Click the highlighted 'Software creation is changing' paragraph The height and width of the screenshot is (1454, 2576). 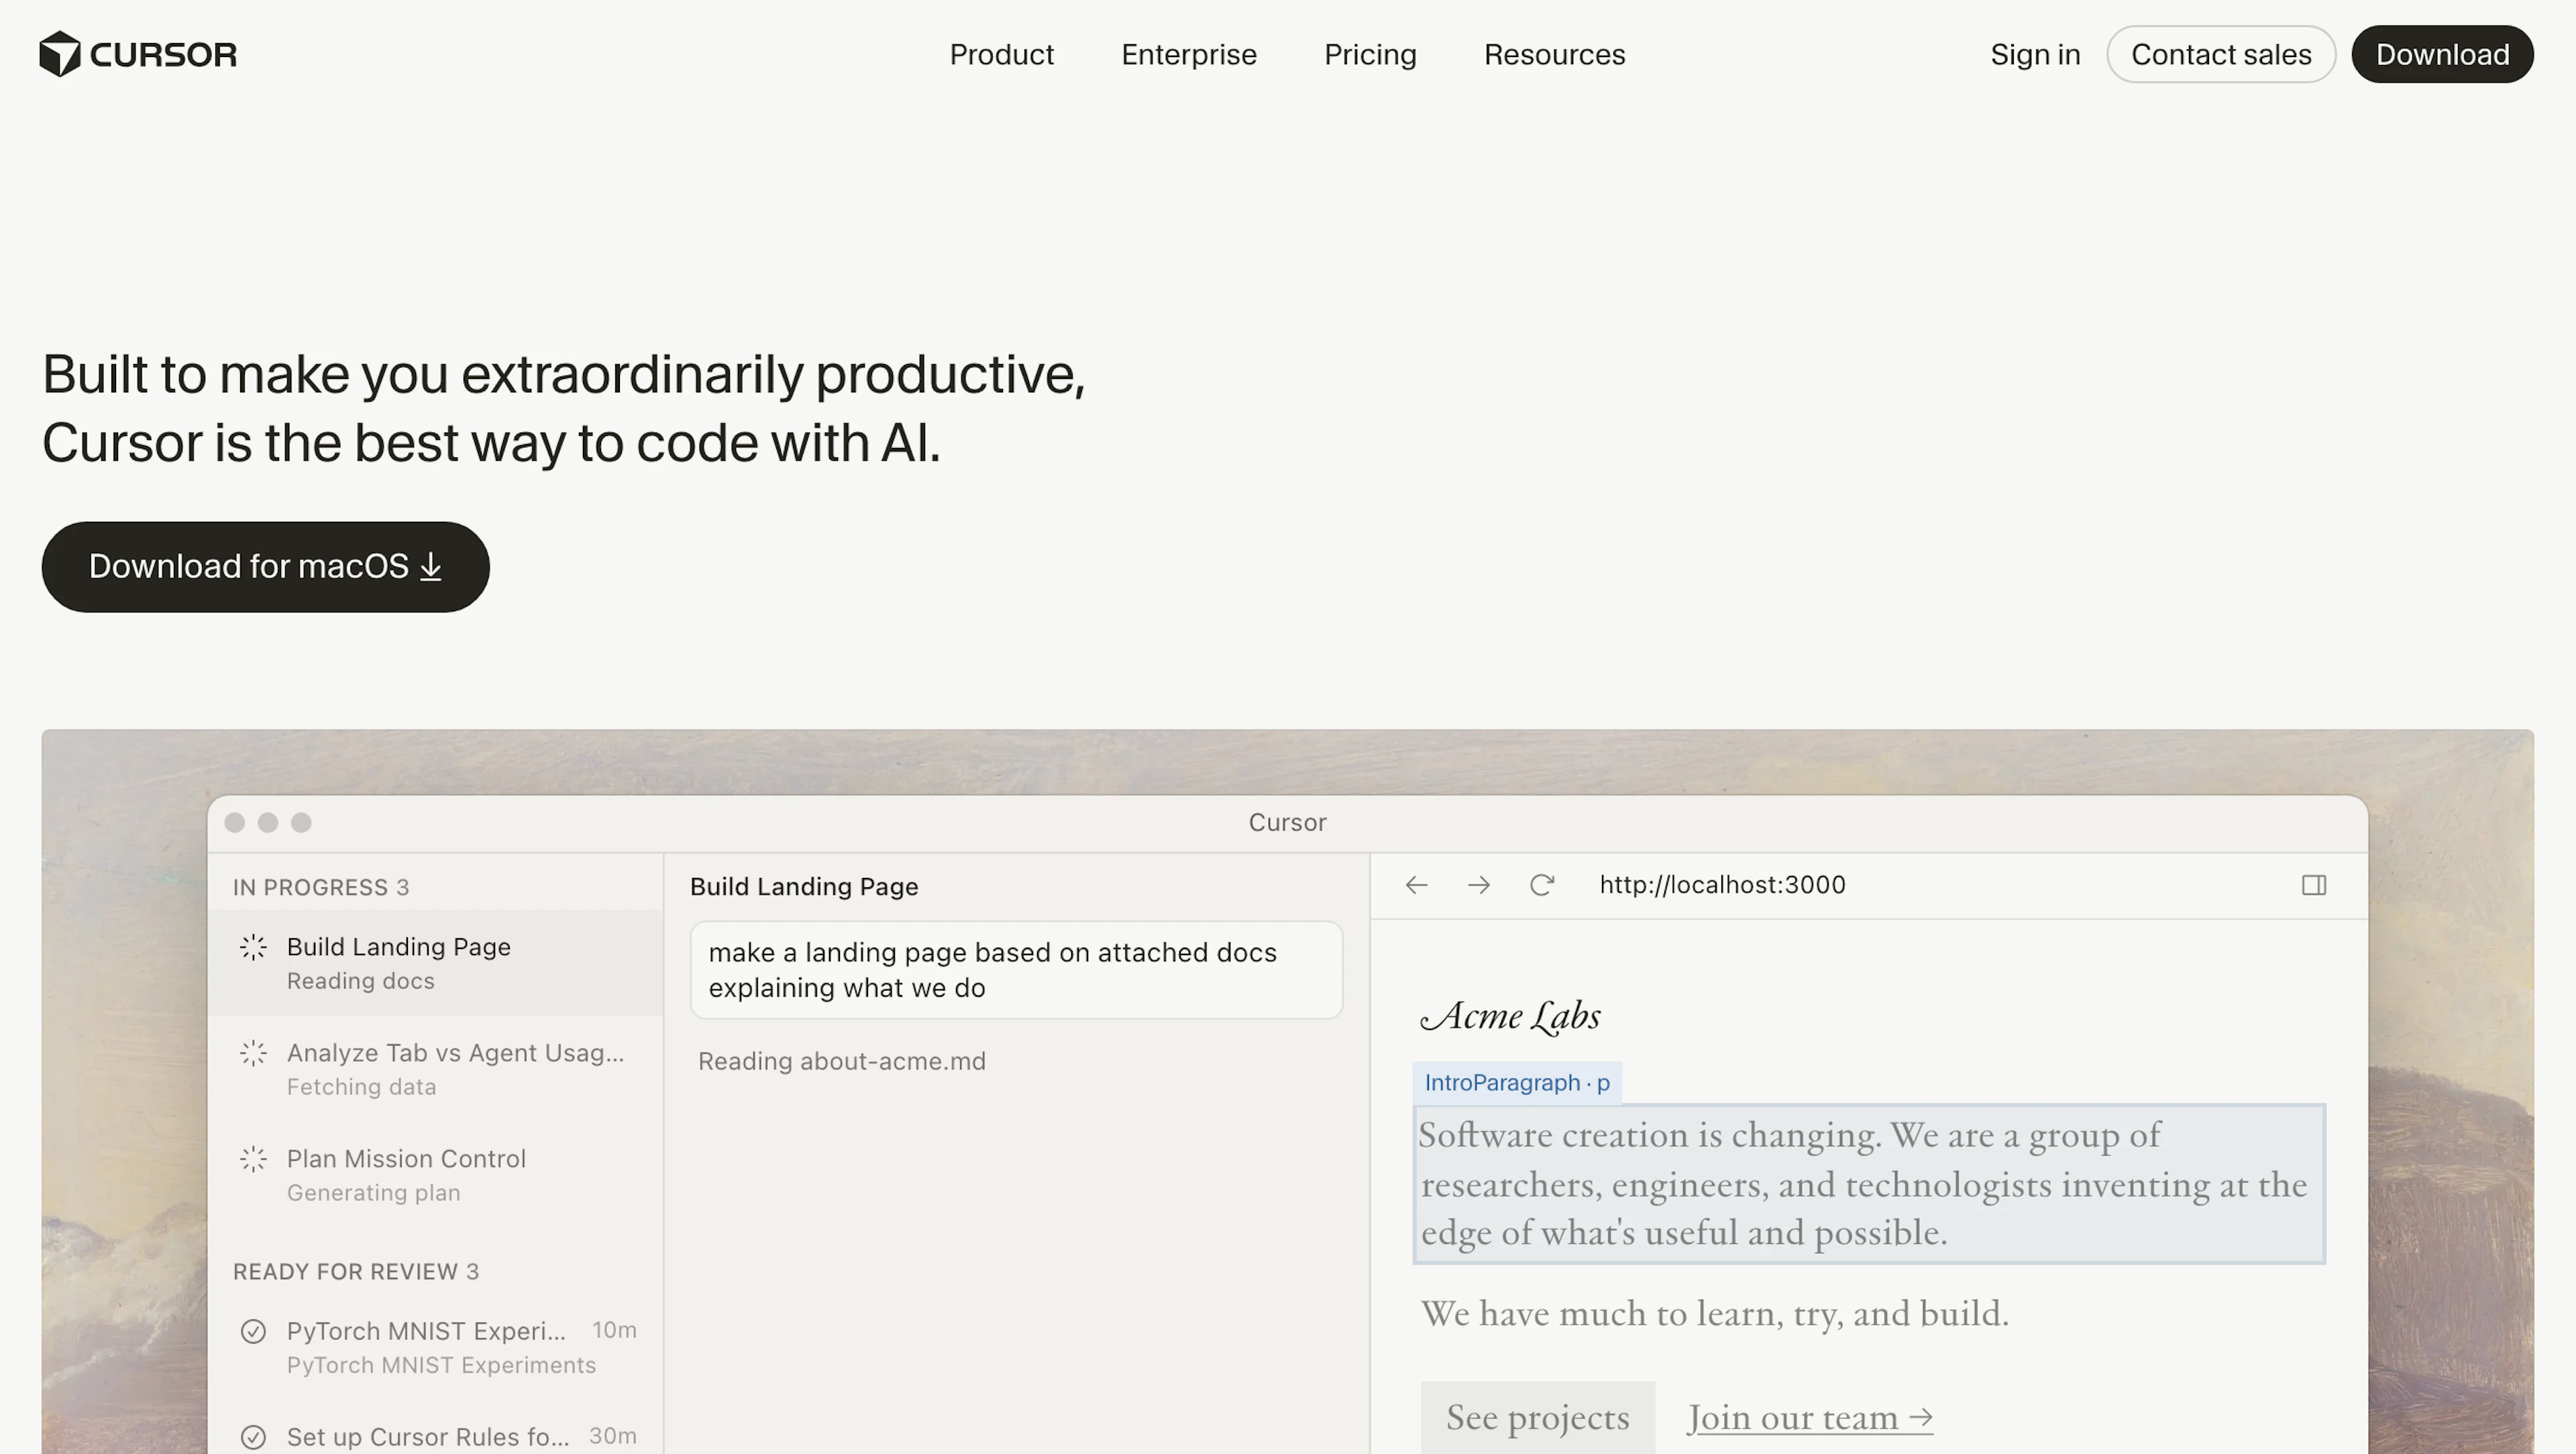click(x=1868, y=1184)
